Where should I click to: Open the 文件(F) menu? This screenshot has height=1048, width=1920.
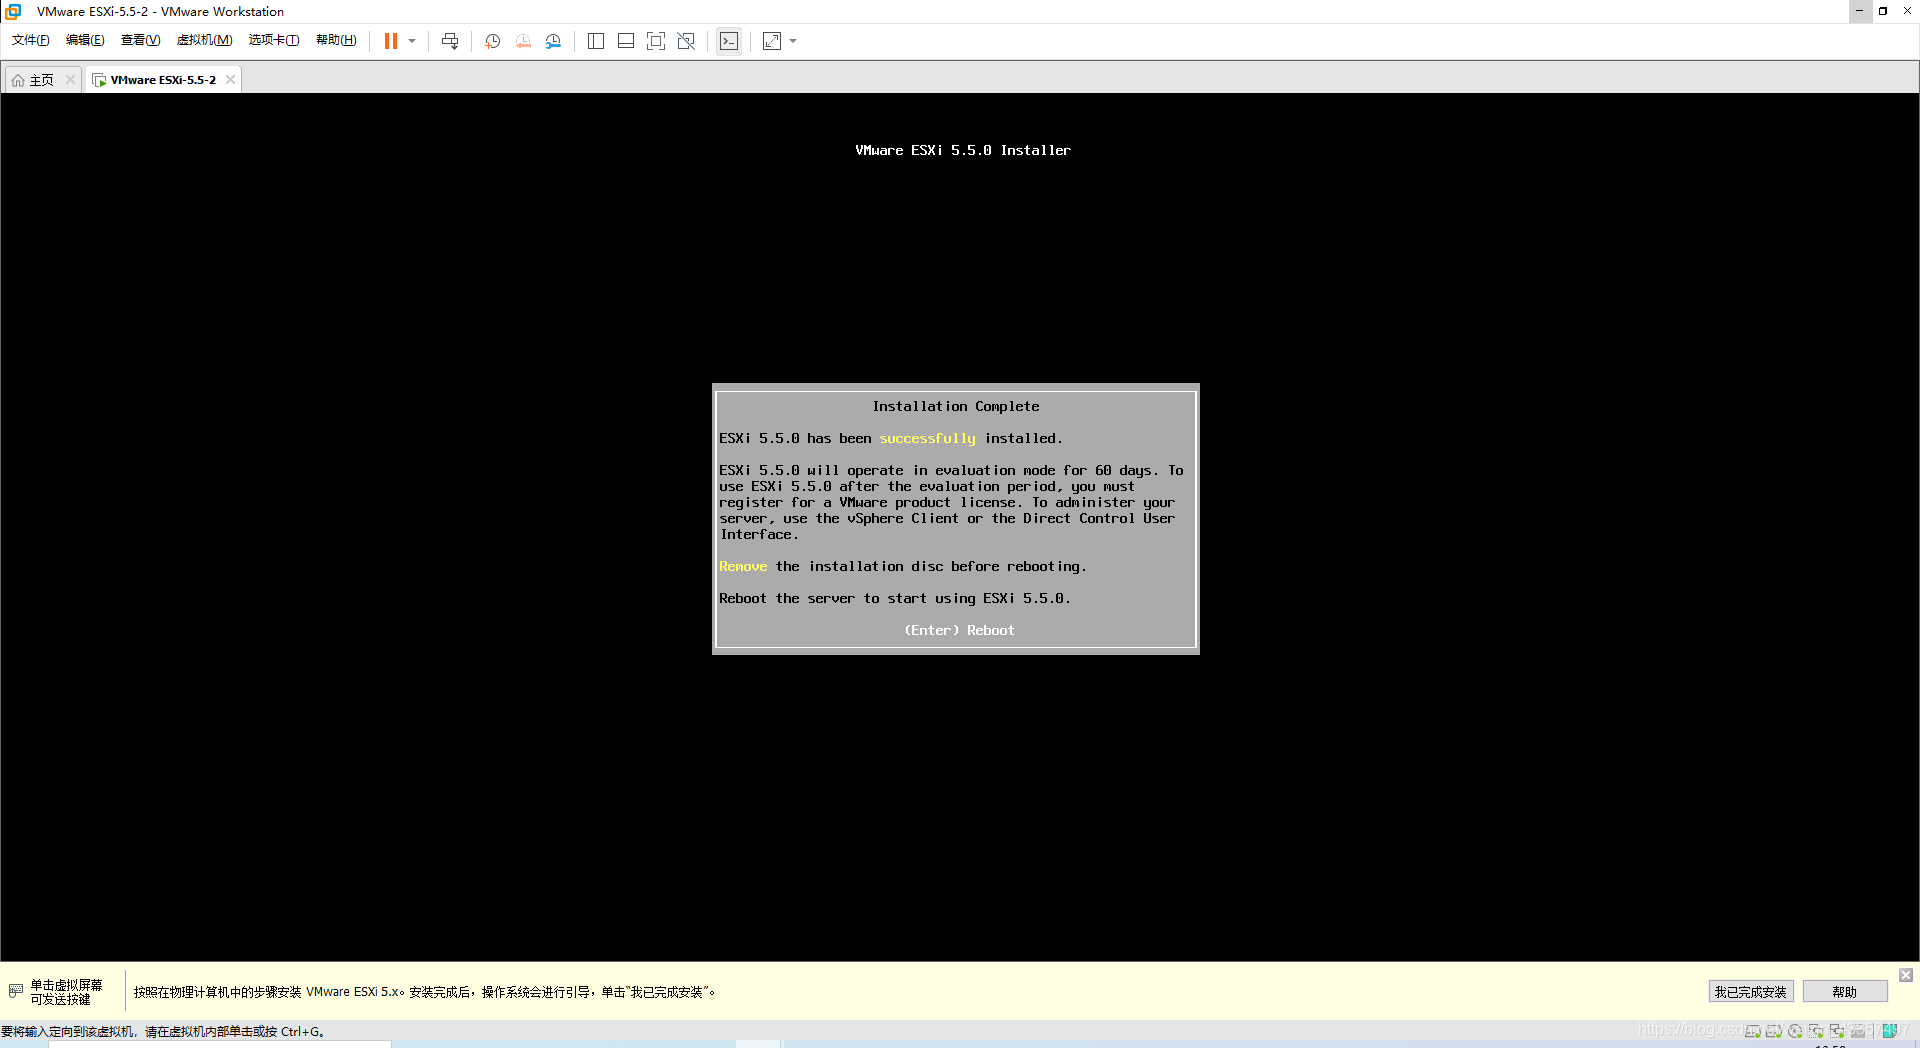coord(30,40)
